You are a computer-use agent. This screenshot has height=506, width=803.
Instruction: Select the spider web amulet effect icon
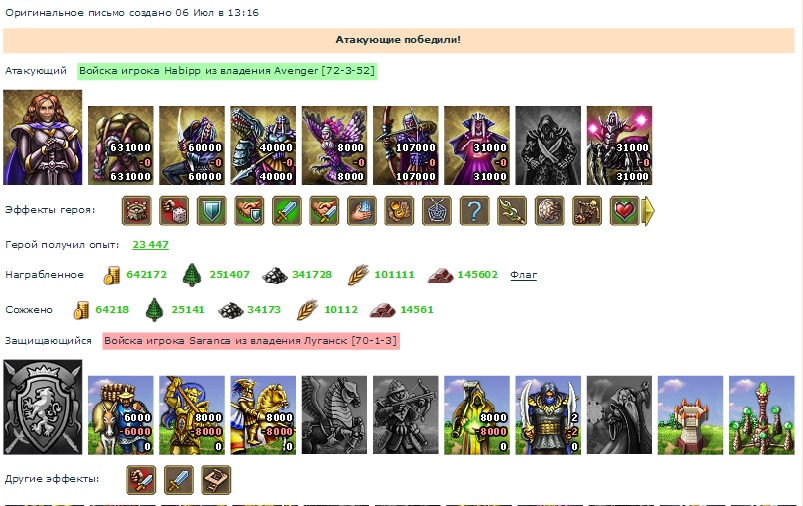[437, 211]
